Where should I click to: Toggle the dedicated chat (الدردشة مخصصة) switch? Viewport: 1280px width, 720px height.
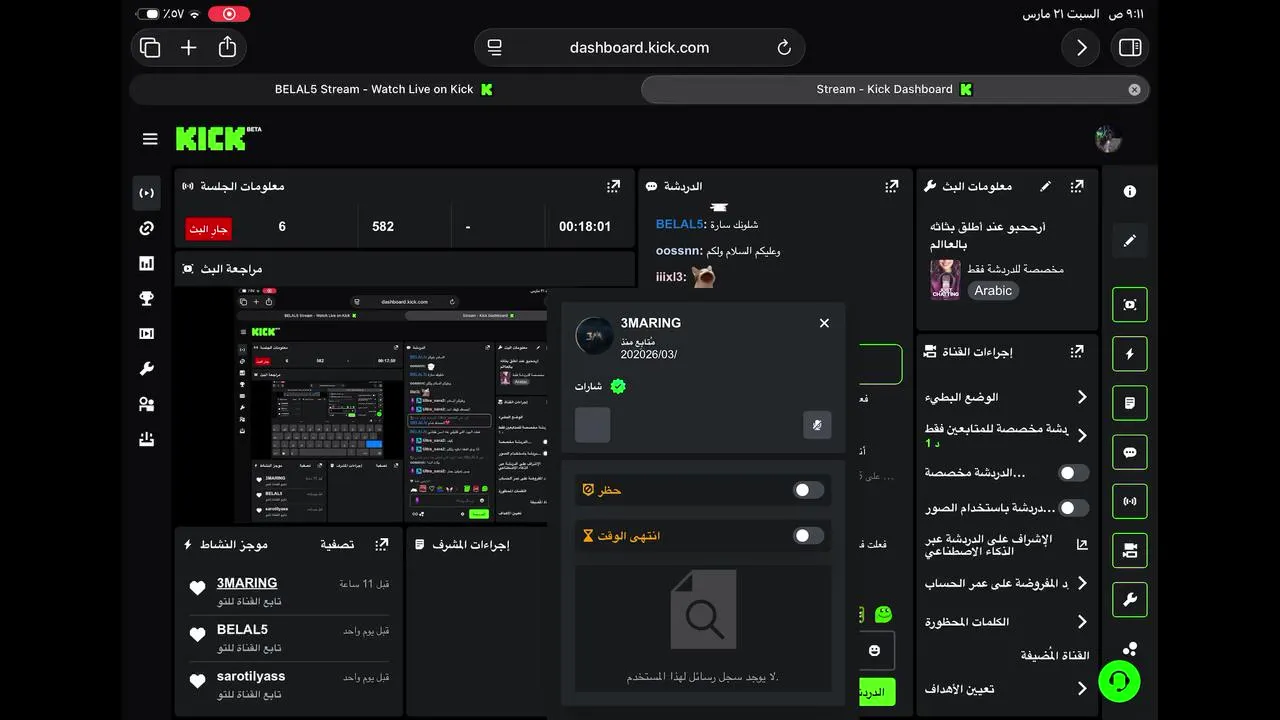[1074, 473]
